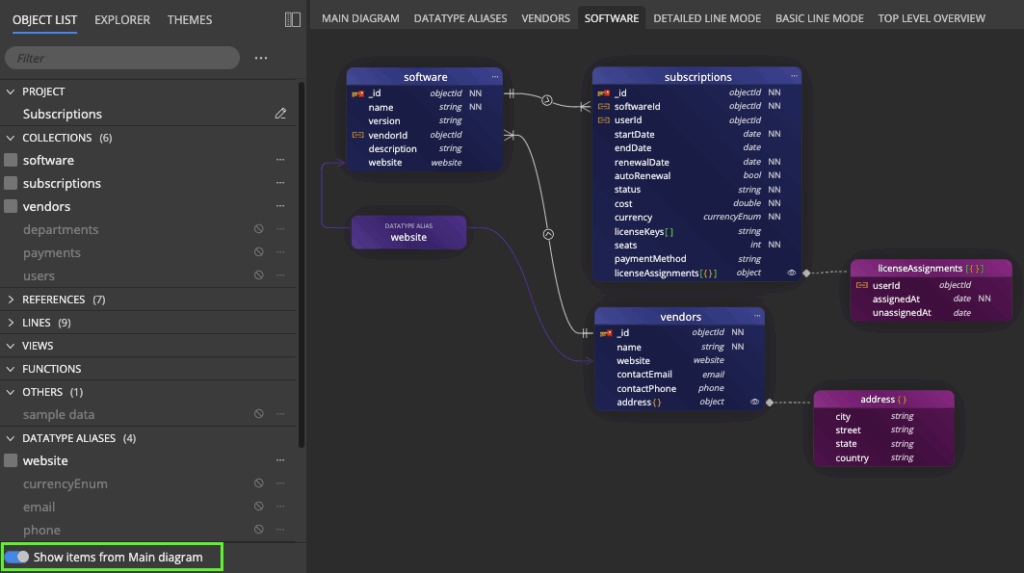Open the three-dot menu next to Filter

(261, 58)
